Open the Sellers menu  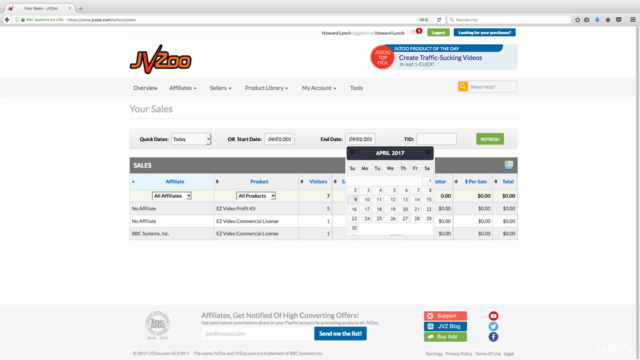220,88
